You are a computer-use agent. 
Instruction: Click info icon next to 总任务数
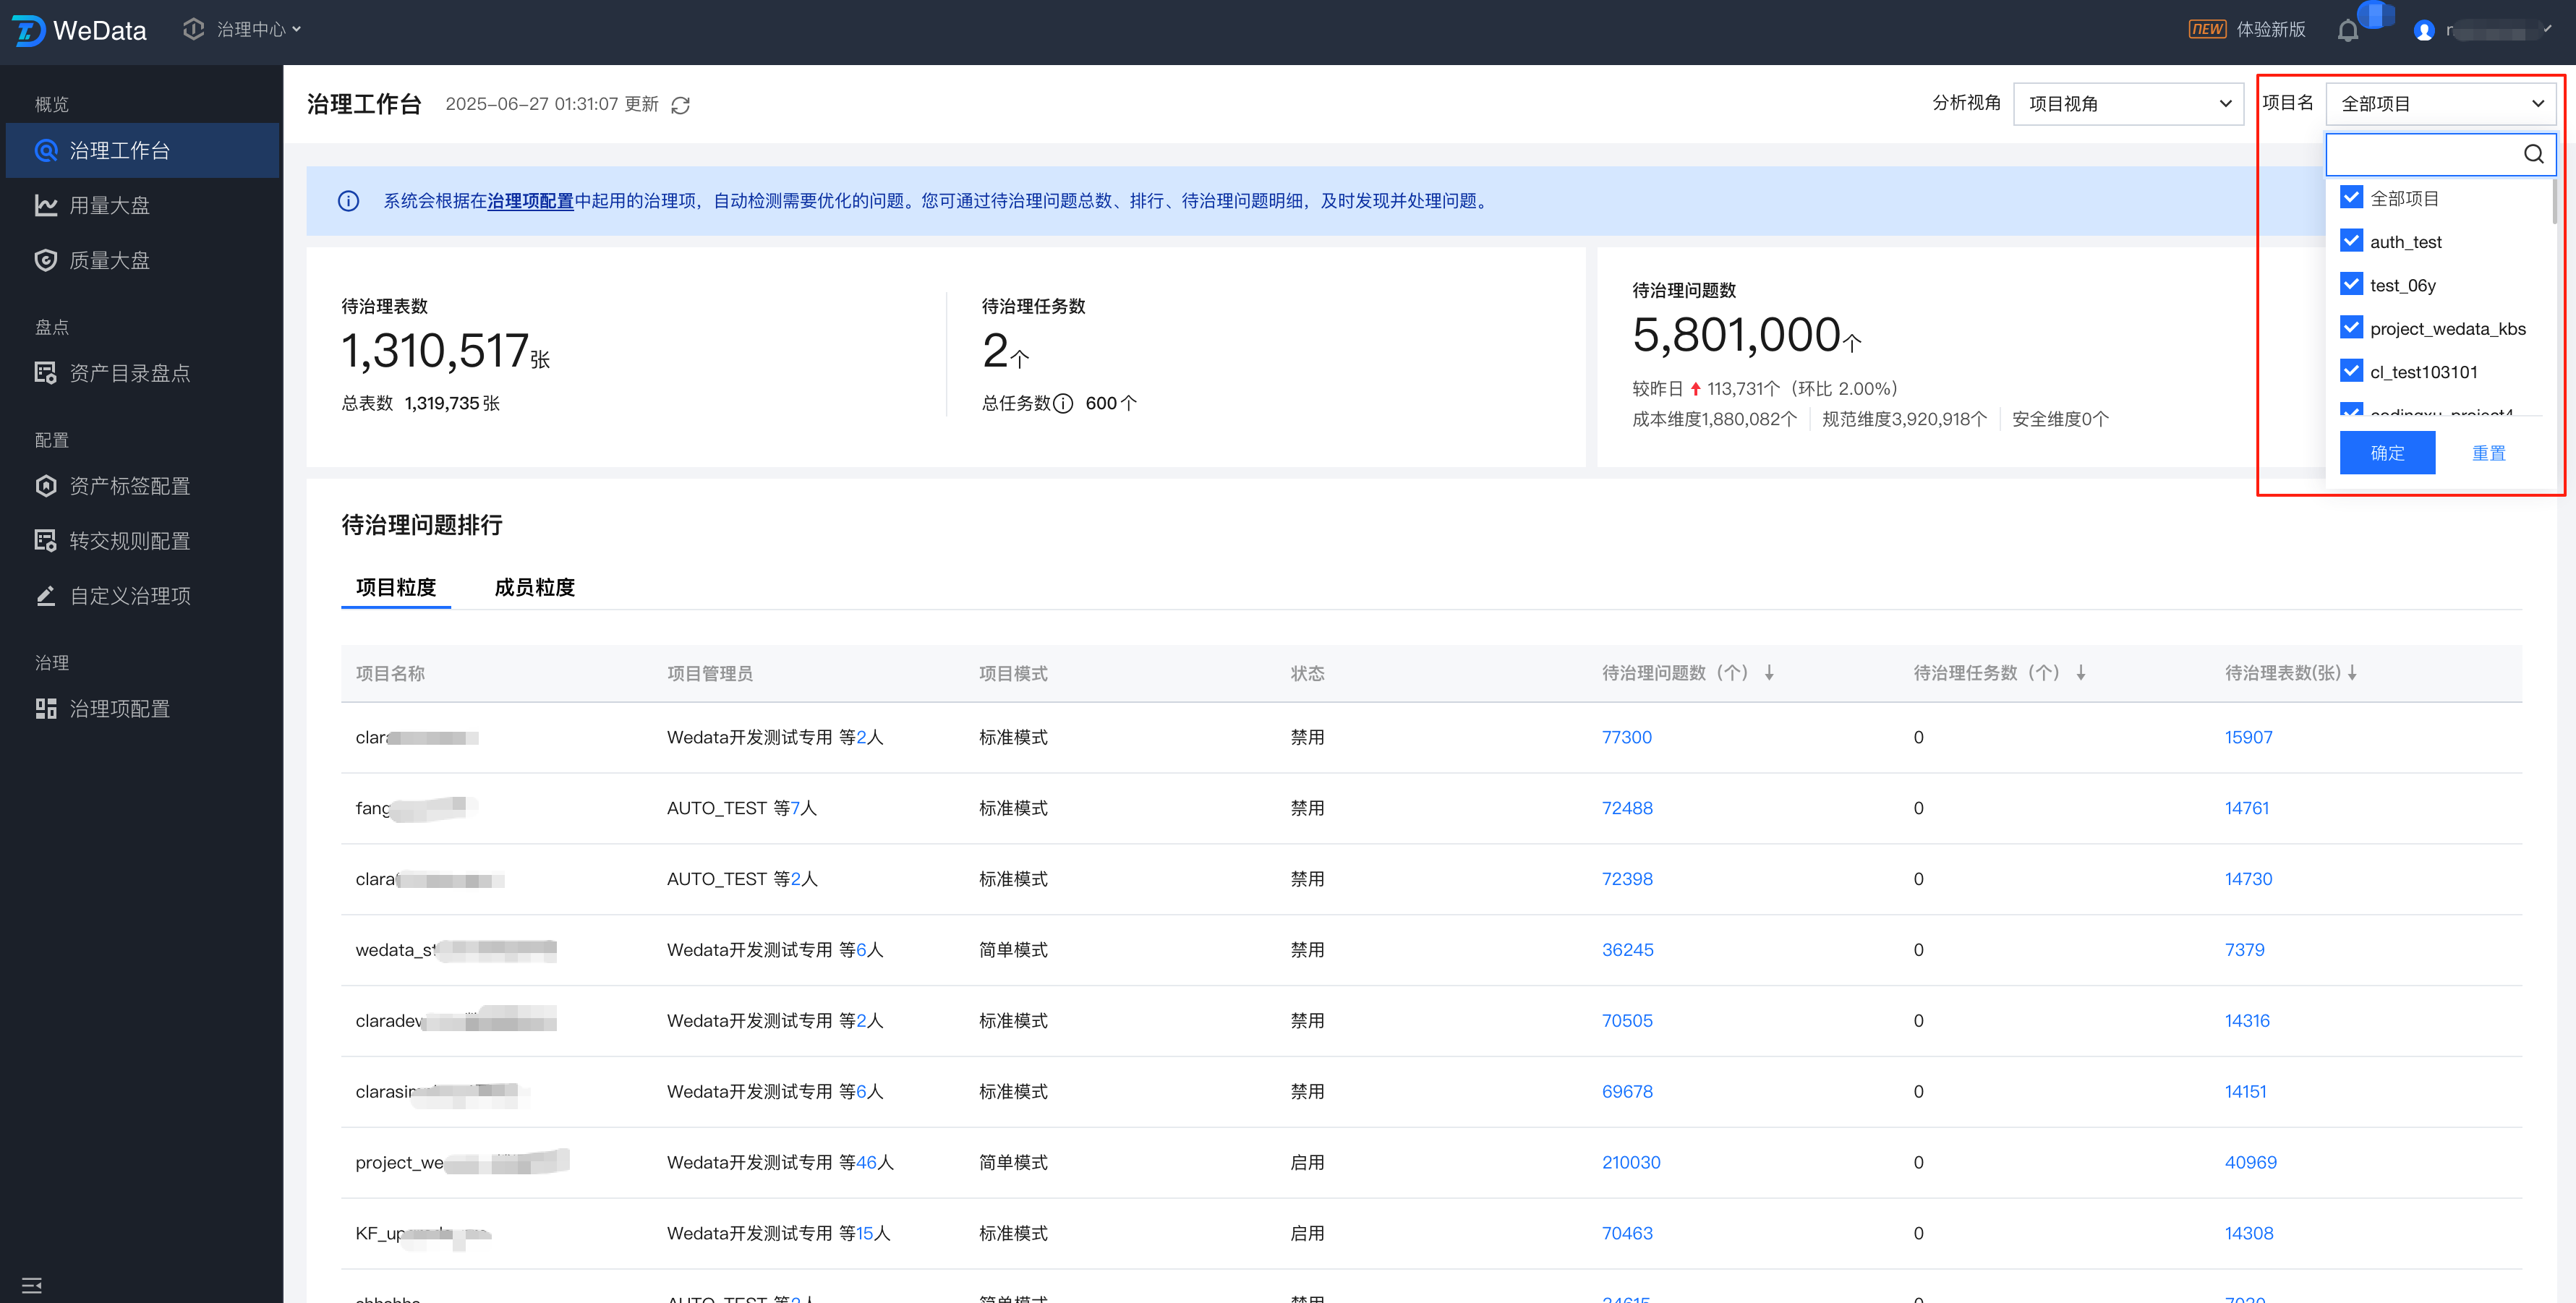tap(1063, 404)
